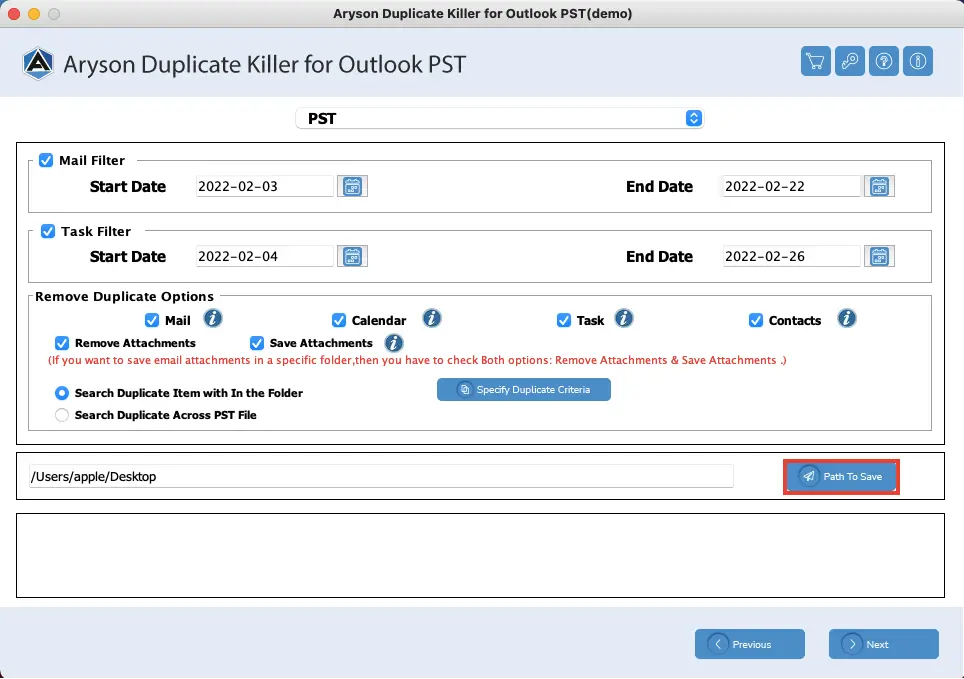Click the Task Filter End Date field 2022-02-26
Viewport: 964px width, 679px height.
[791, 256]
